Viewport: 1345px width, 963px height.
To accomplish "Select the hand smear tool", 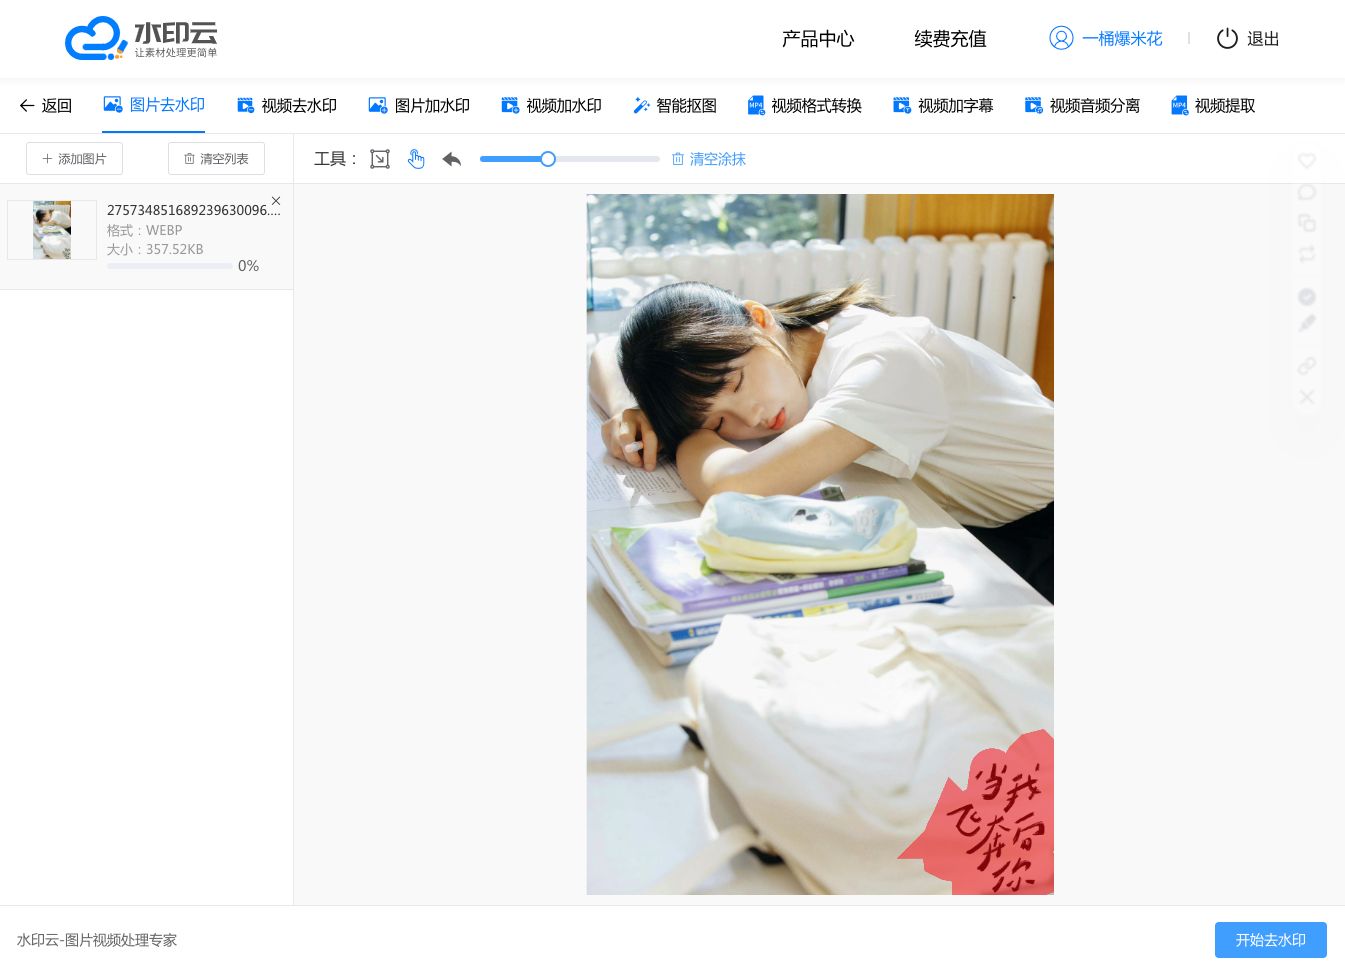I will (x=416, y=159).
